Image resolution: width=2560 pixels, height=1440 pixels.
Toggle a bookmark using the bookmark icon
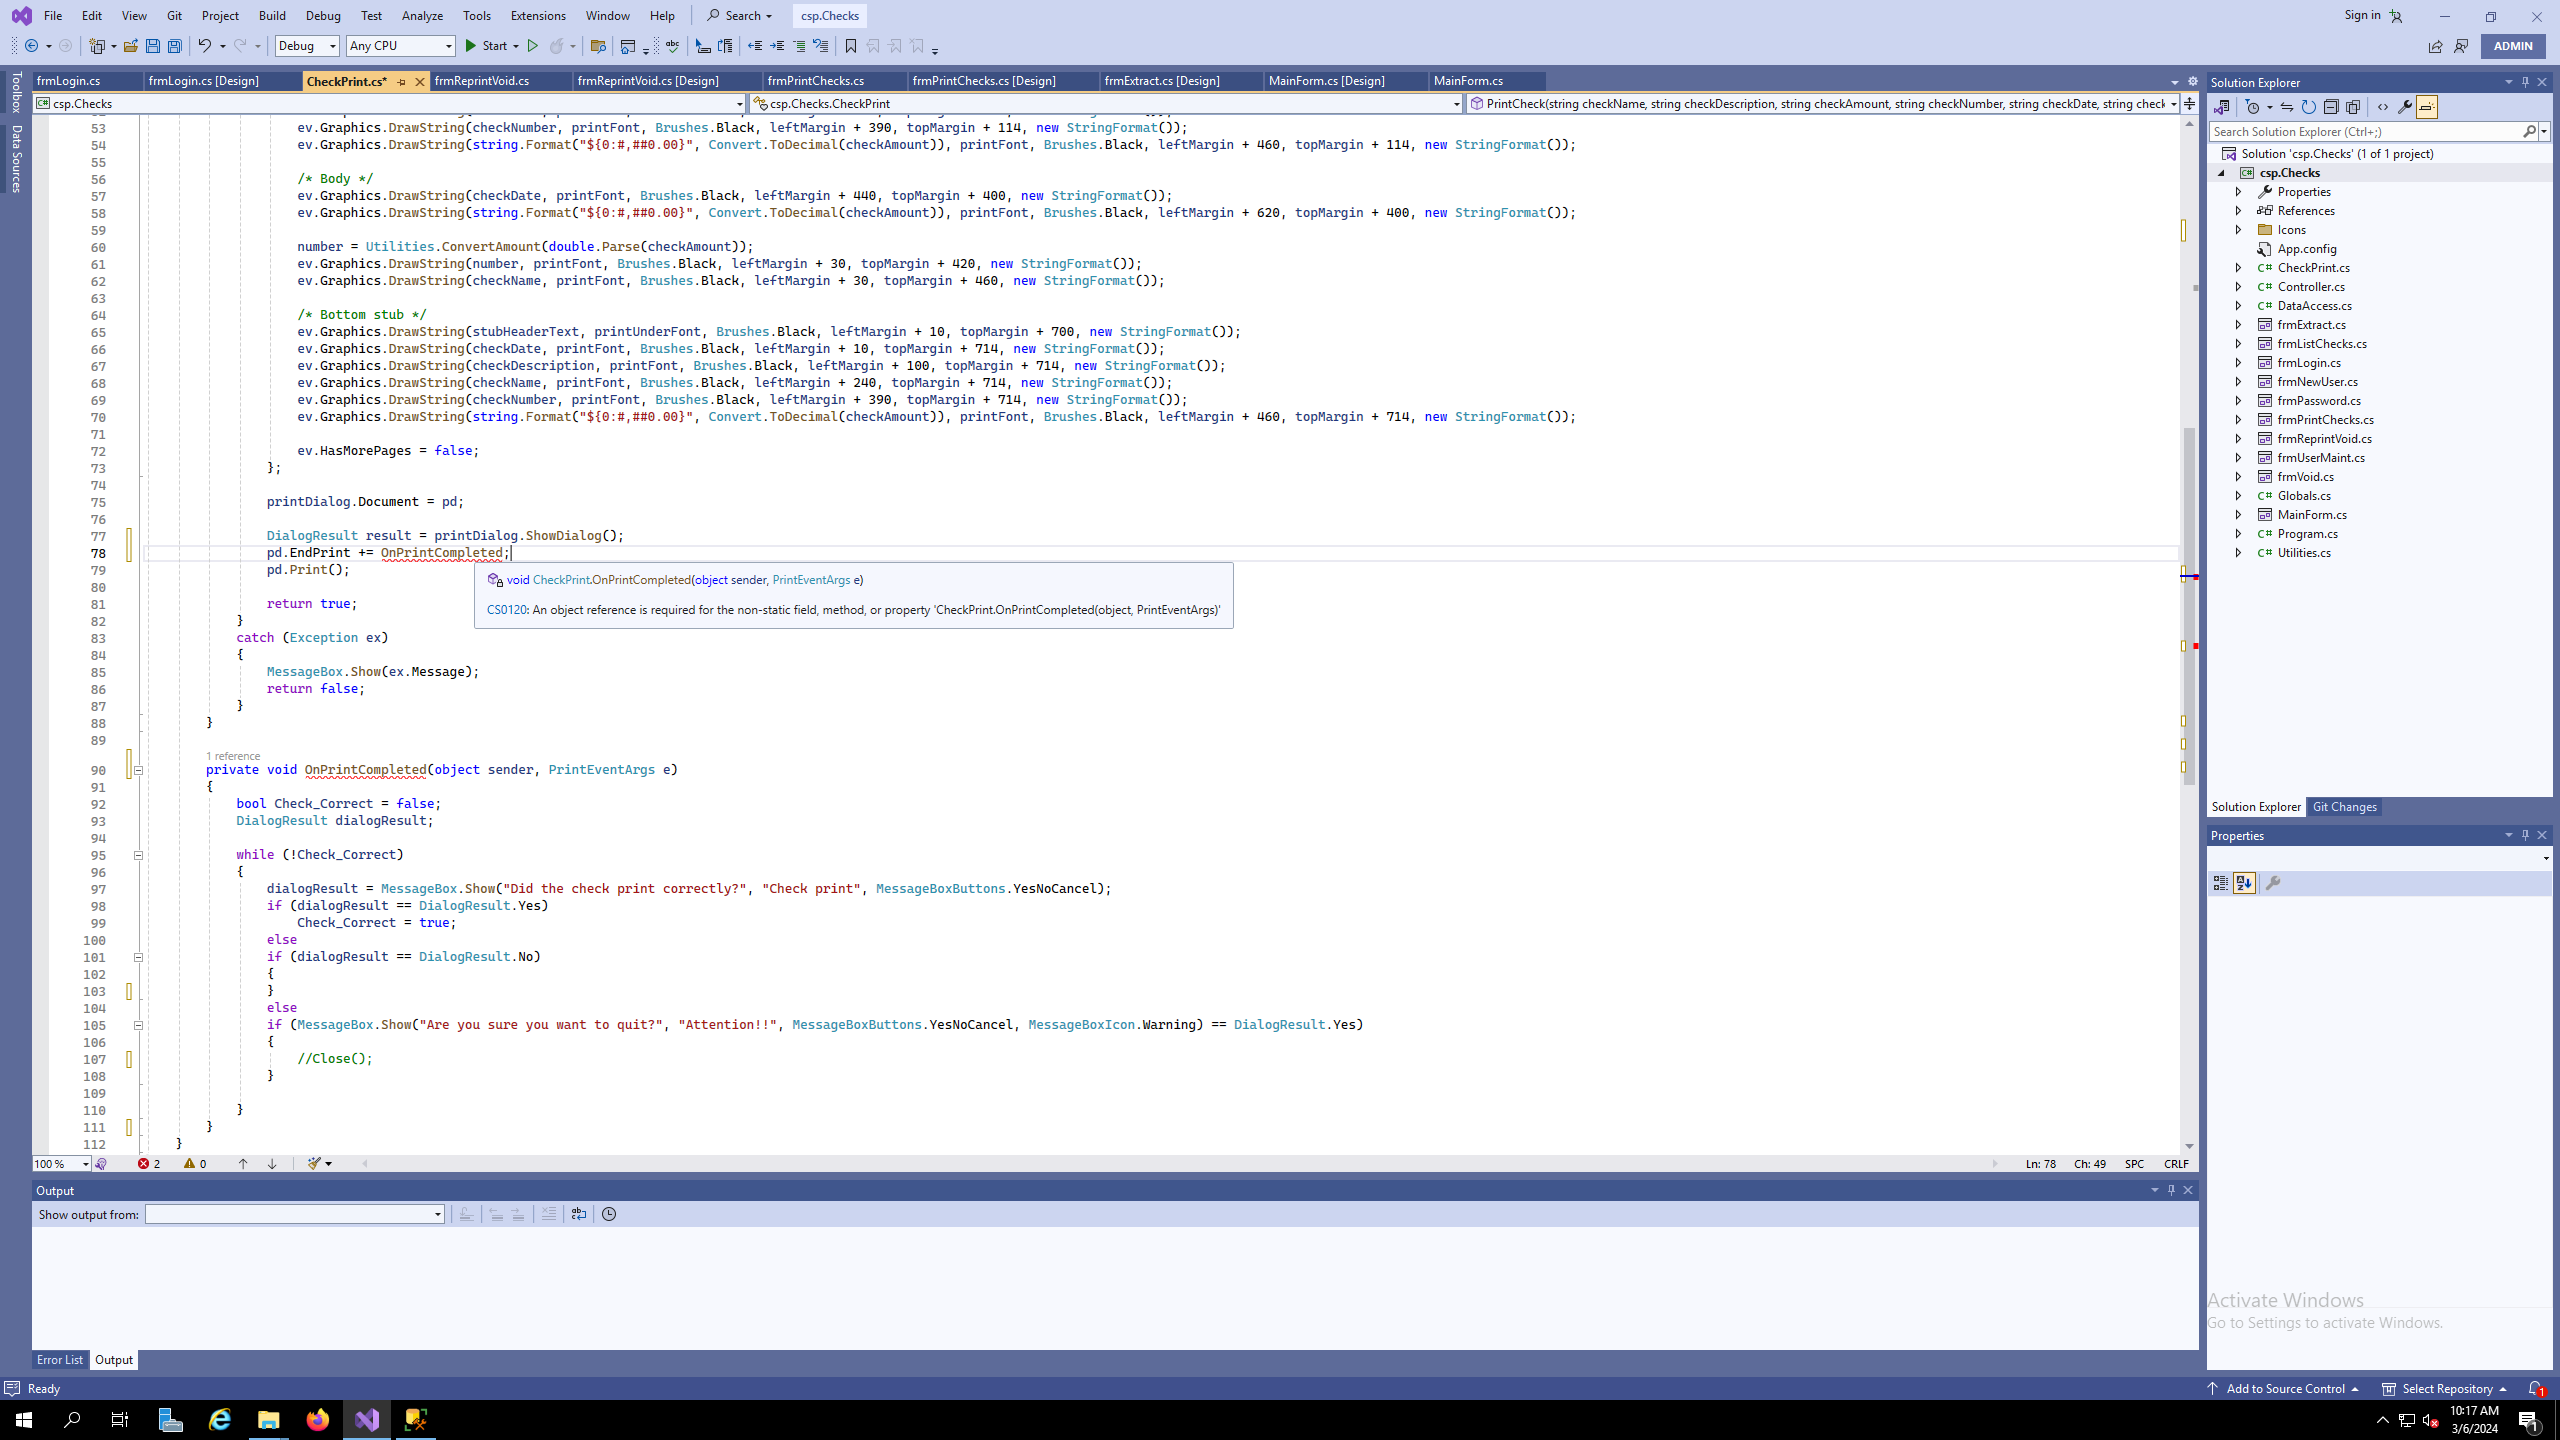pos(851,46)
